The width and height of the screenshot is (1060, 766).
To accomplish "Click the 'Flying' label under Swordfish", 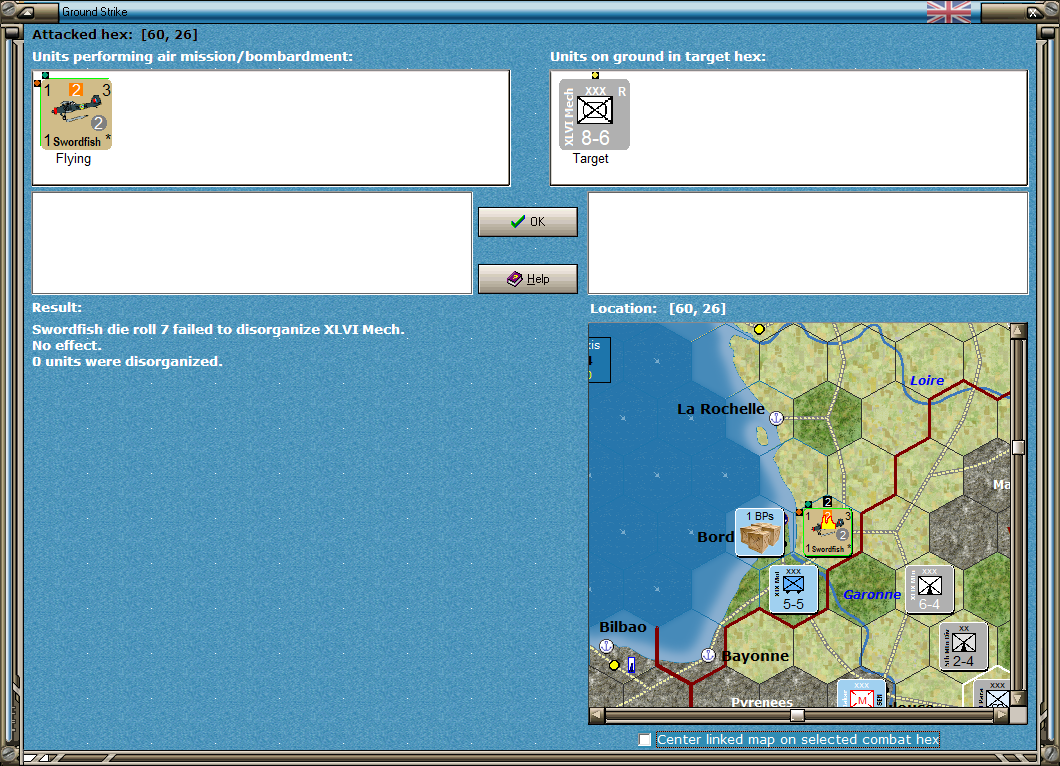I will [x=73, y=159].
